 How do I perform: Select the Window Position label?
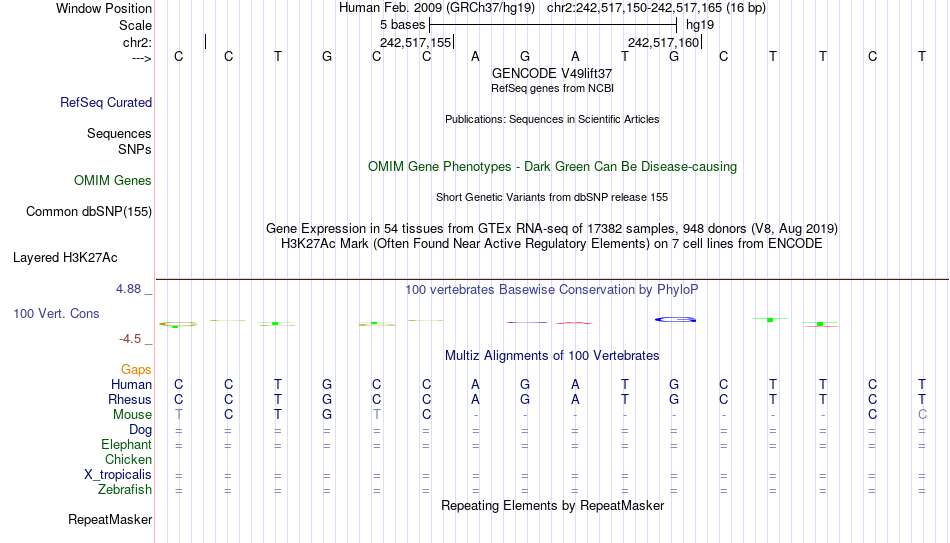pos(104,8)
